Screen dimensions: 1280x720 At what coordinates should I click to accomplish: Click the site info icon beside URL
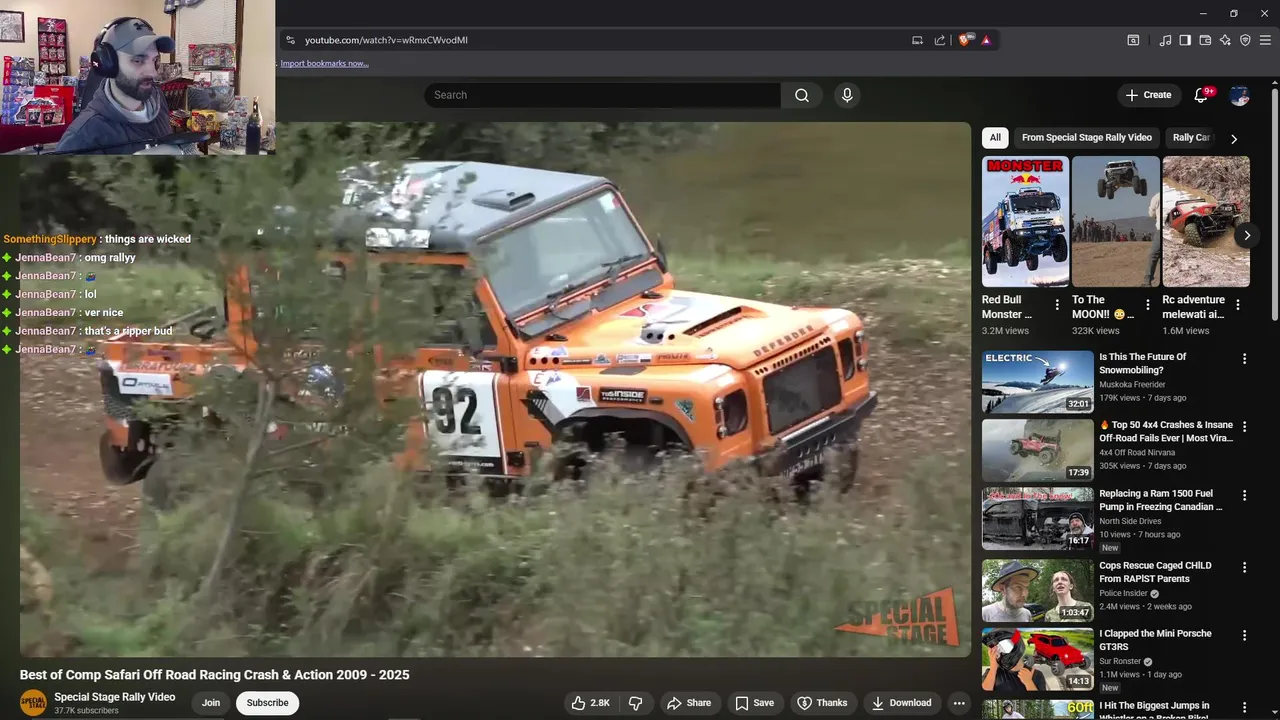tap(290, 40)
